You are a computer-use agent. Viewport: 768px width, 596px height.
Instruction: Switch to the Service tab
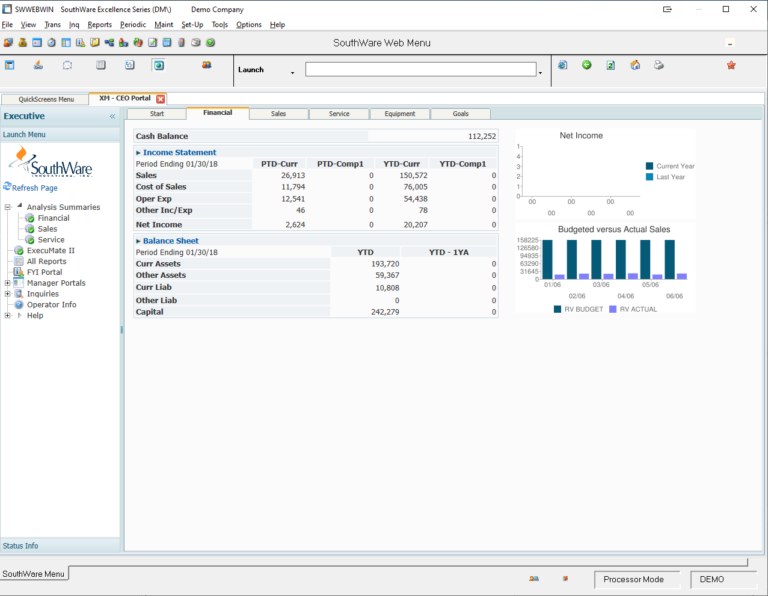339,114
